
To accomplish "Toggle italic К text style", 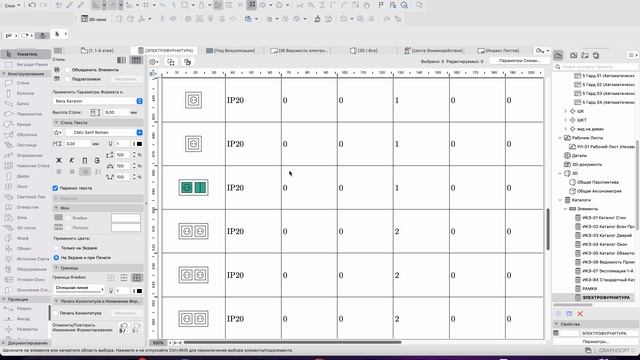I will (x=71, y=160).
